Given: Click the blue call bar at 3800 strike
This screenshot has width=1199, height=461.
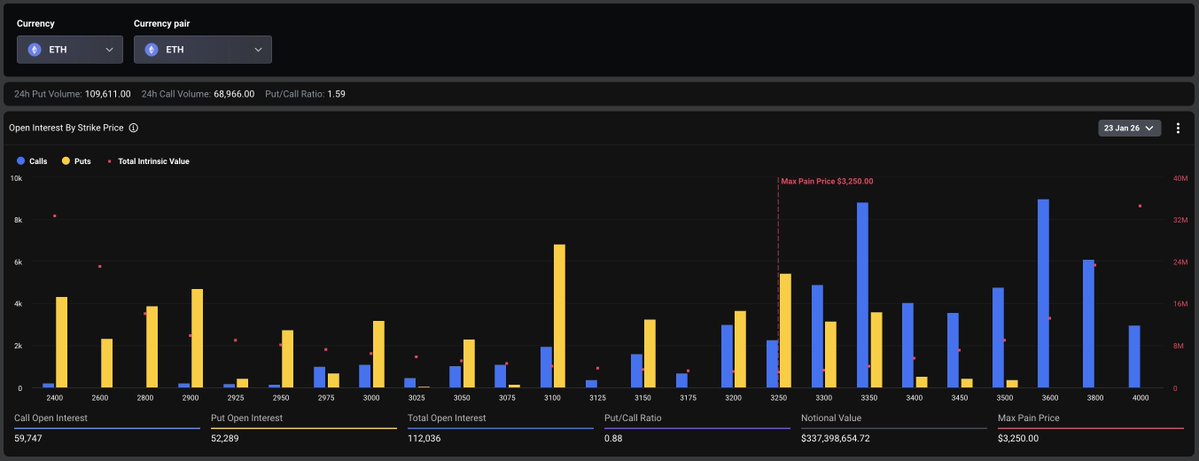Looking at the screenshot, I should pyautogui.click(x=1089, y=324).
